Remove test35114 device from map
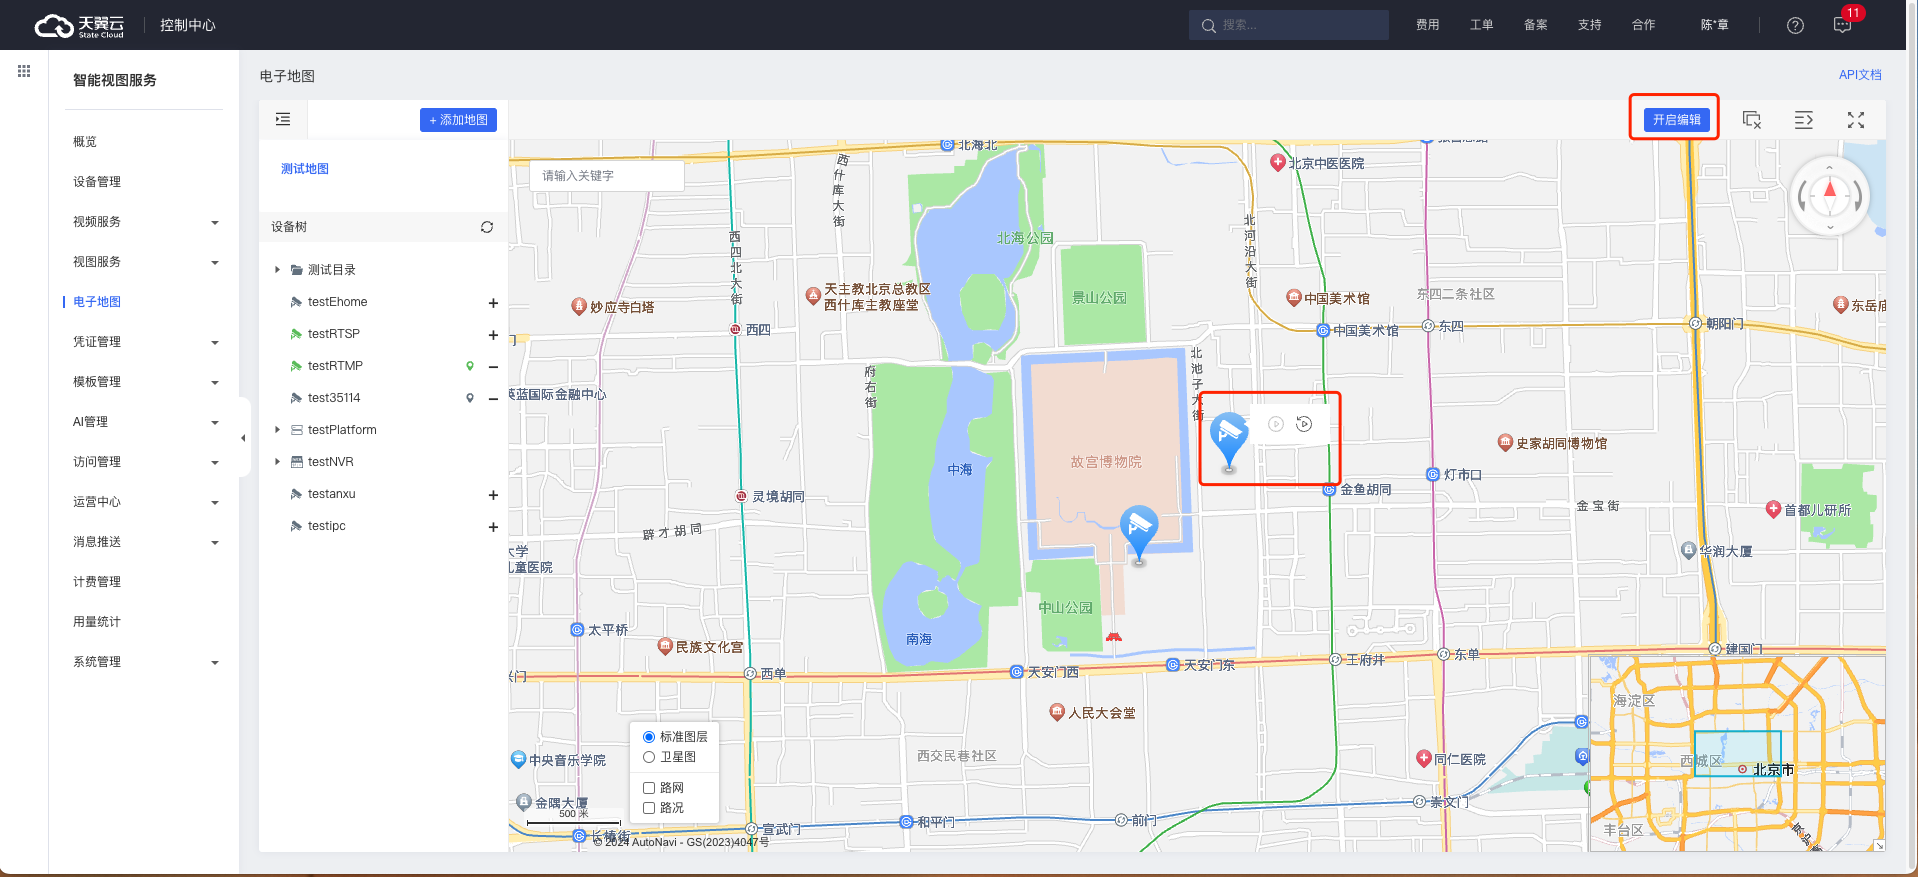The width and height of the screenshot is (1918, 877). (493, 399)
